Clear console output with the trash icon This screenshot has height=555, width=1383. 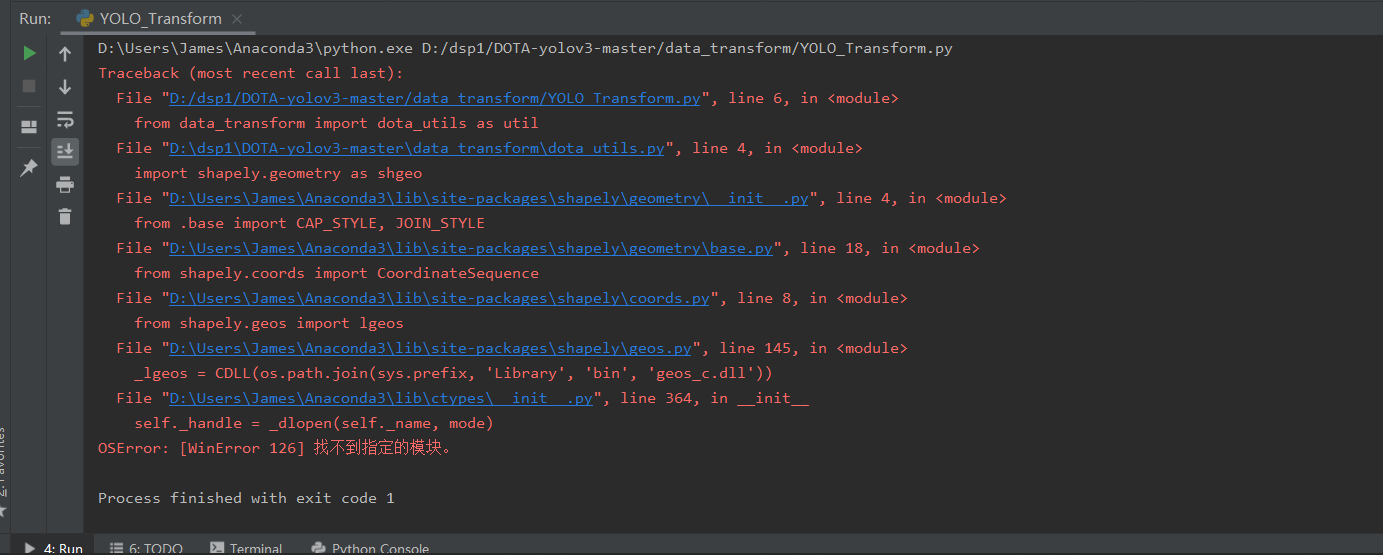pos(65,216)
